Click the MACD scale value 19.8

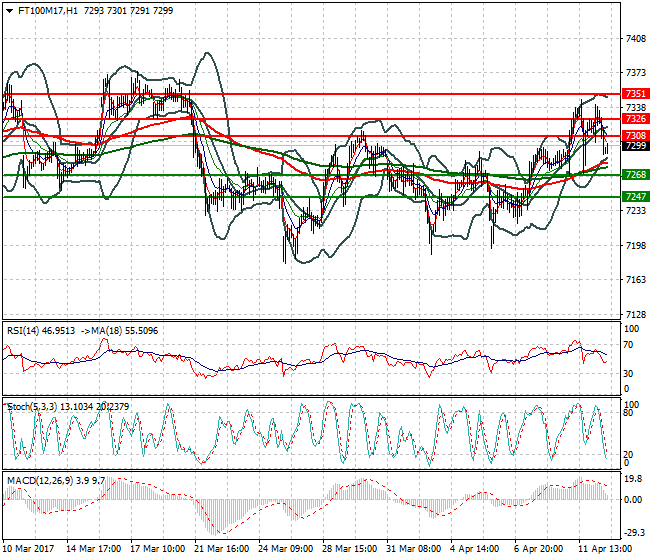point(633,479)
